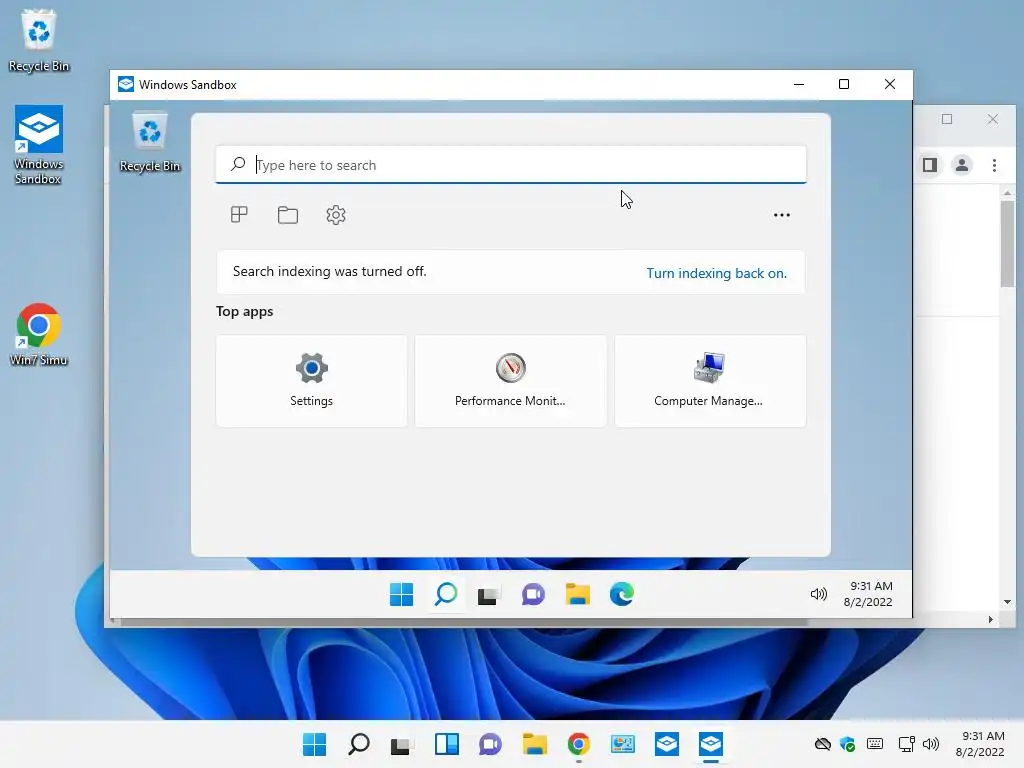
Task: Open Task View in Sandbox taskbar
Action: 488,594
